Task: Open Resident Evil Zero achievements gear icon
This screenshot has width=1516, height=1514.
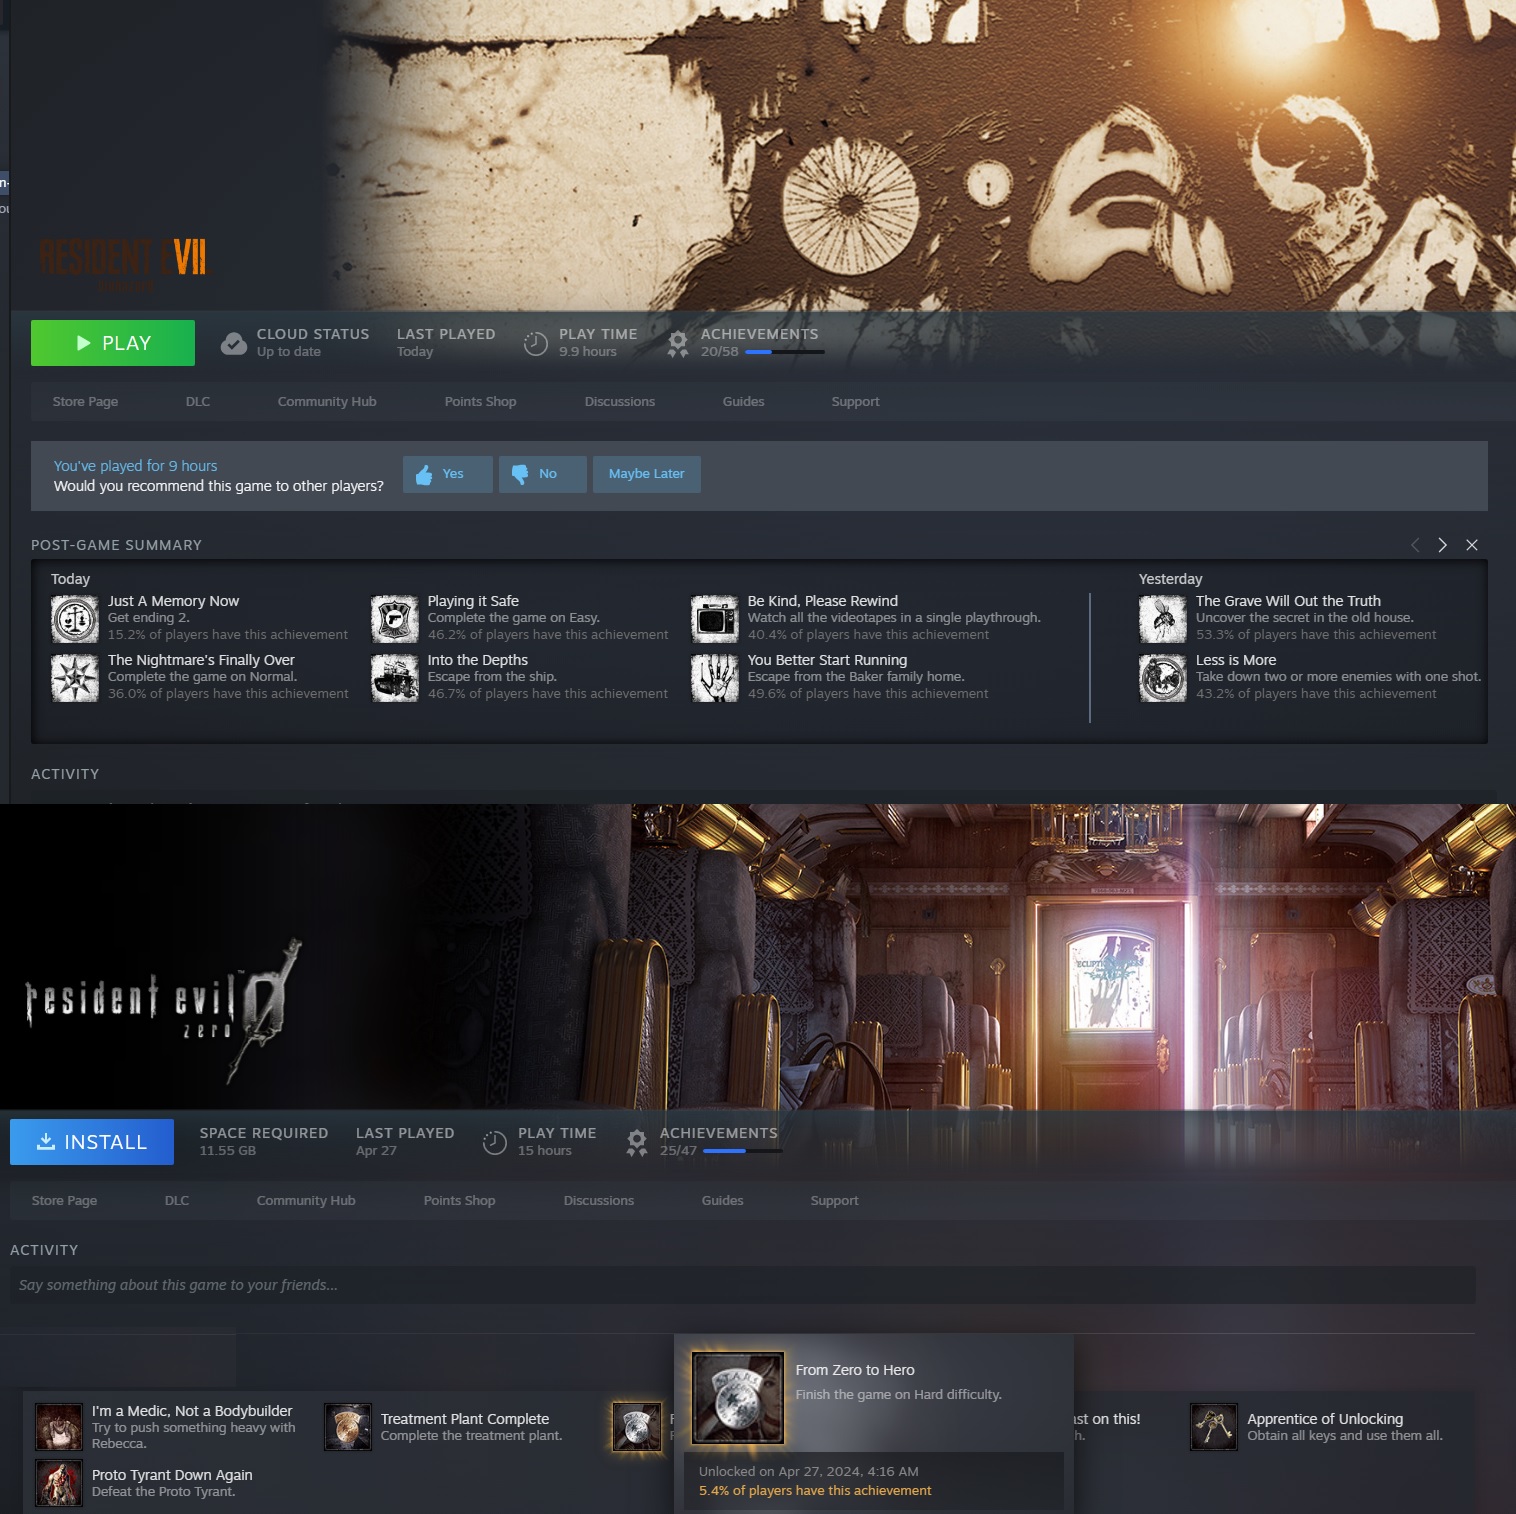Action: click(637, 1143)
